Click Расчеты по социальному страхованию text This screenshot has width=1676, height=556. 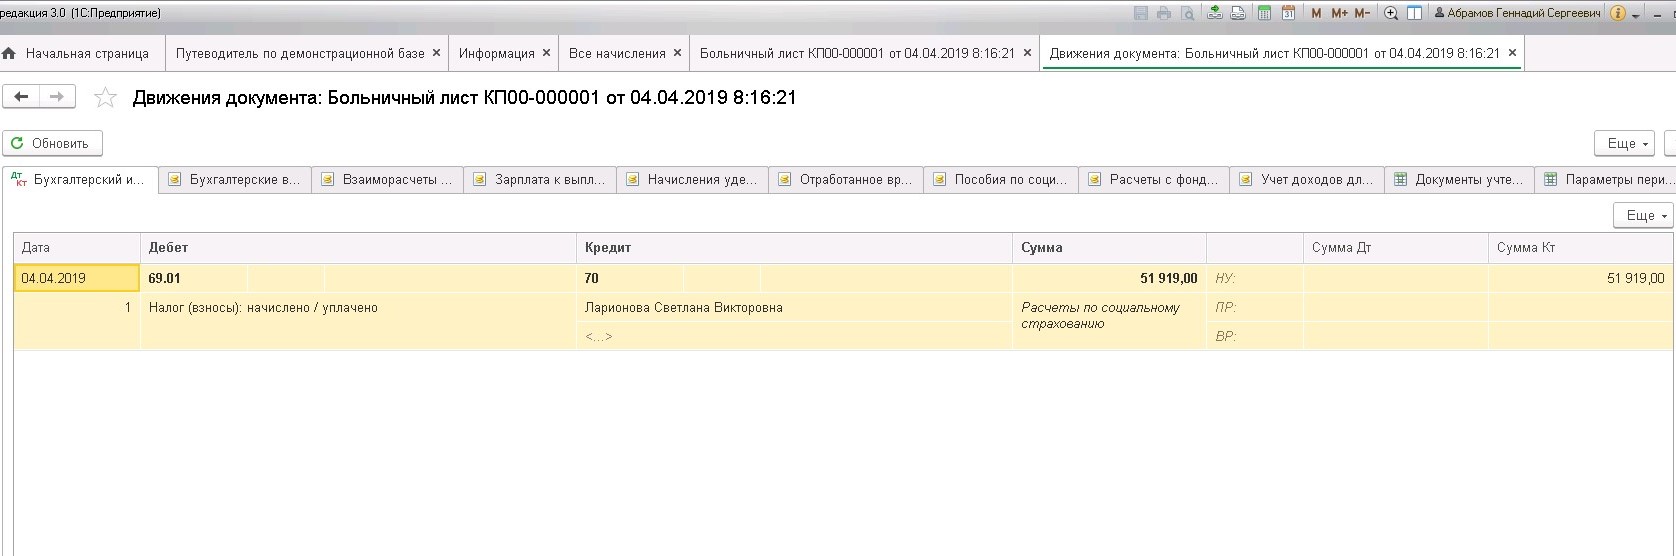[x=1100, y=316]
